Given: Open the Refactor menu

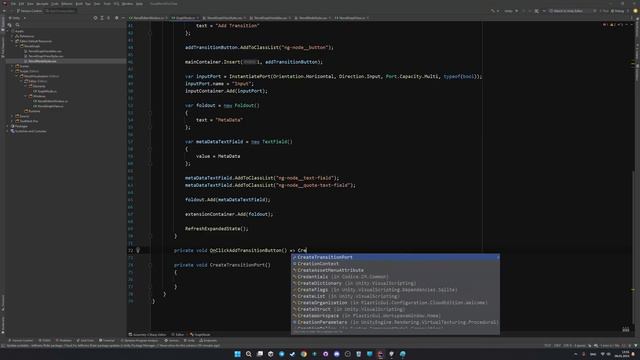Looking at the screenshot, I should click(67, 4).
